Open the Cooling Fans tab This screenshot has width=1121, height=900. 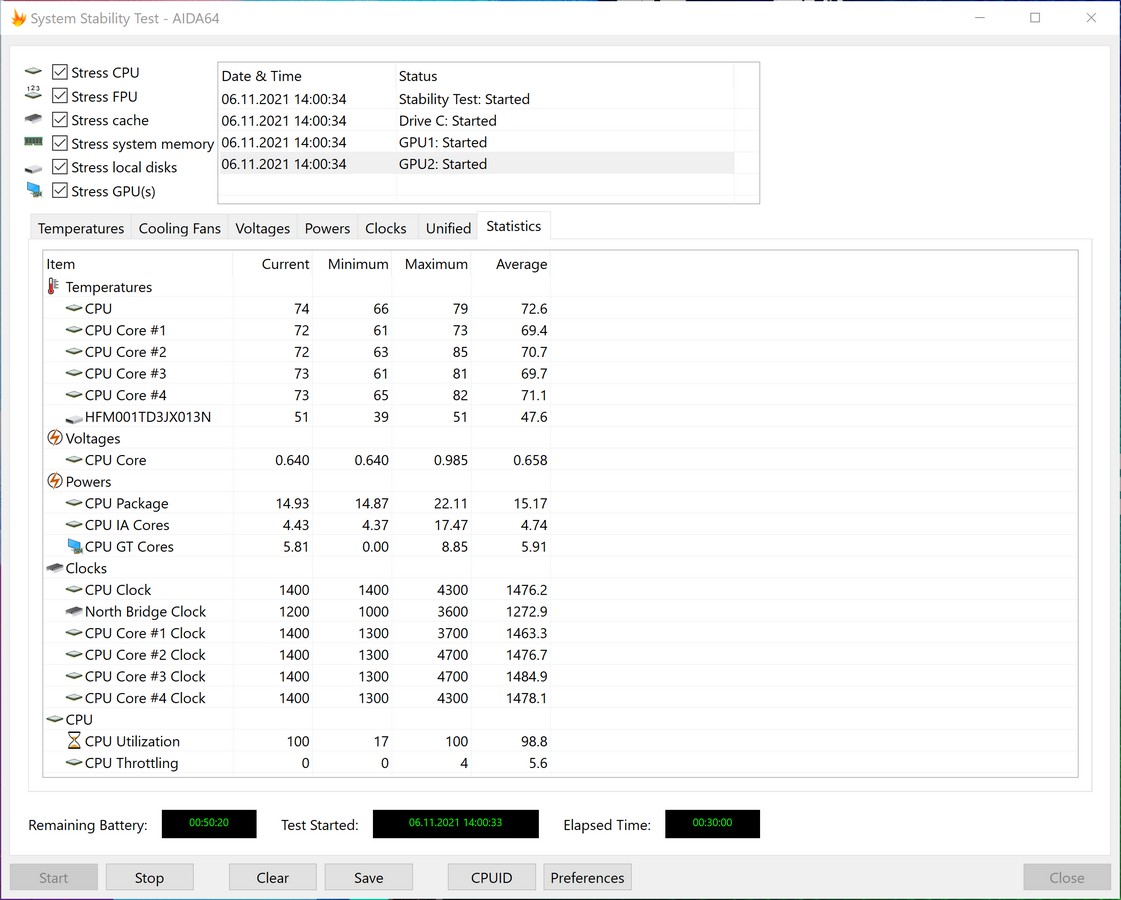[x=179, y=228]
